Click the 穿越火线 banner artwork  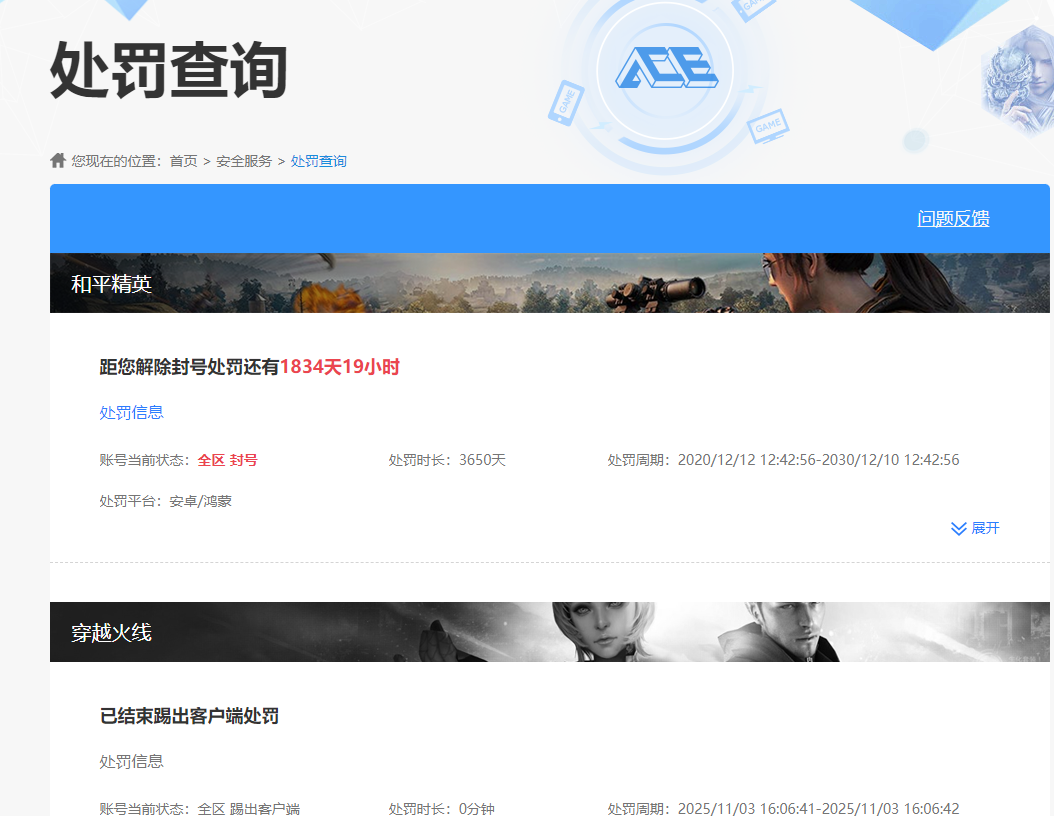550,631
